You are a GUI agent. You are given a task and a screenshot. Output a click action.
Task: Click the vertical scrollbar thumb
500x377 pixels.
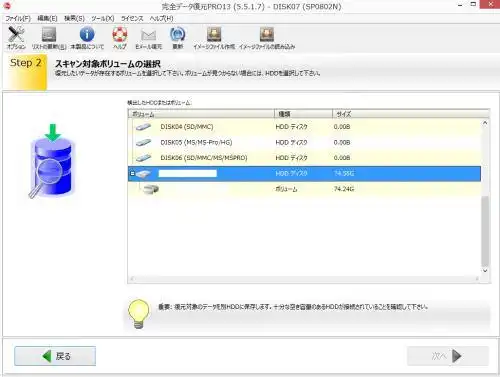(485, 231)
